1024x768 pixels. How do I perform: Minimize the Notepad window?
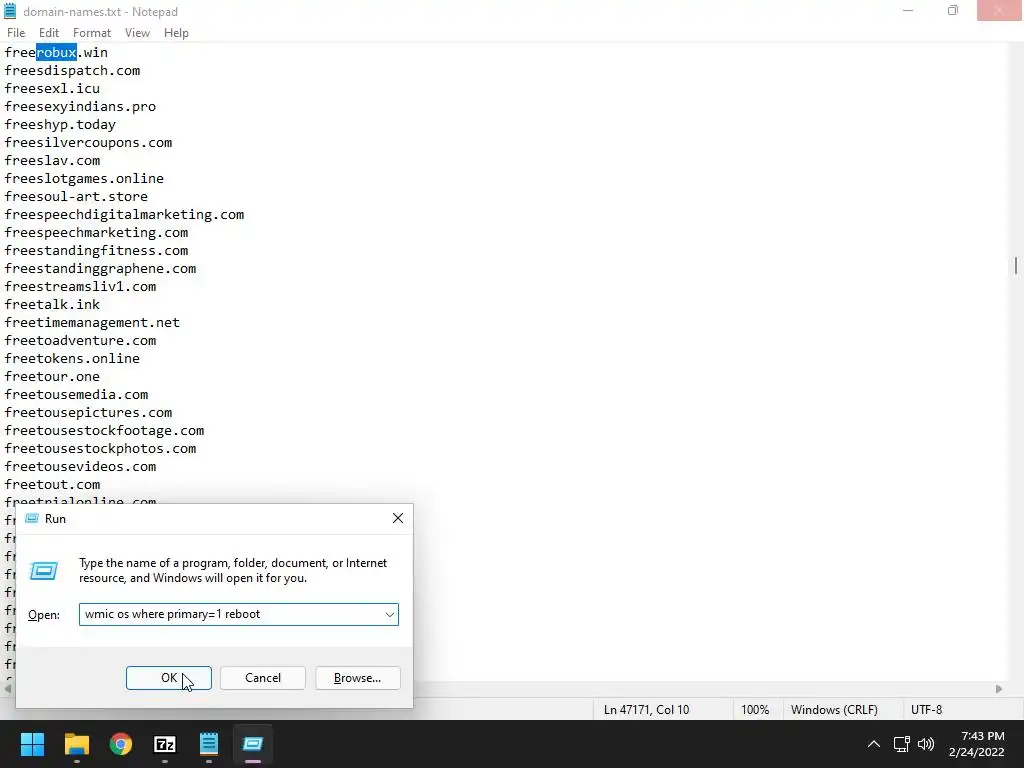(908, 11)
